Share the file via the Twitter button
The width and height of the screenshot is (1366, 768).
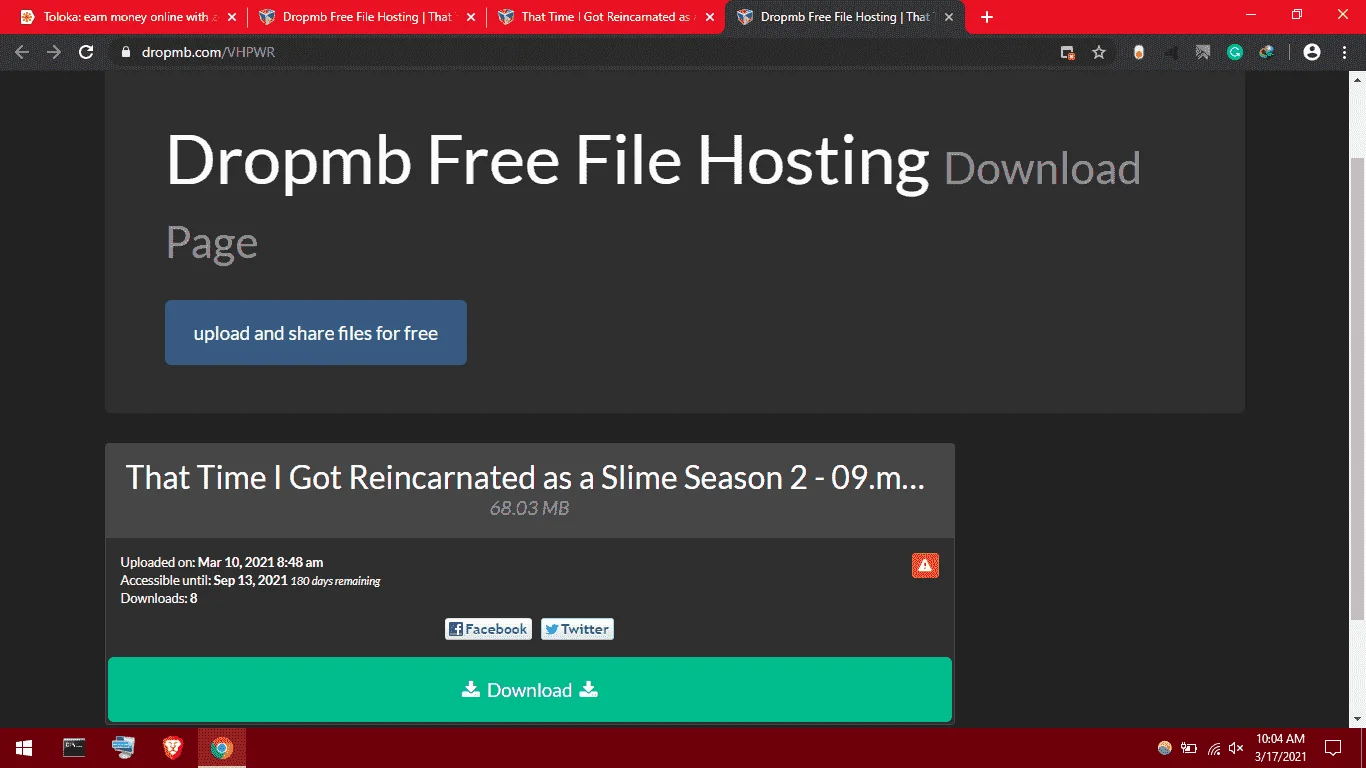[x=577, y=629]
